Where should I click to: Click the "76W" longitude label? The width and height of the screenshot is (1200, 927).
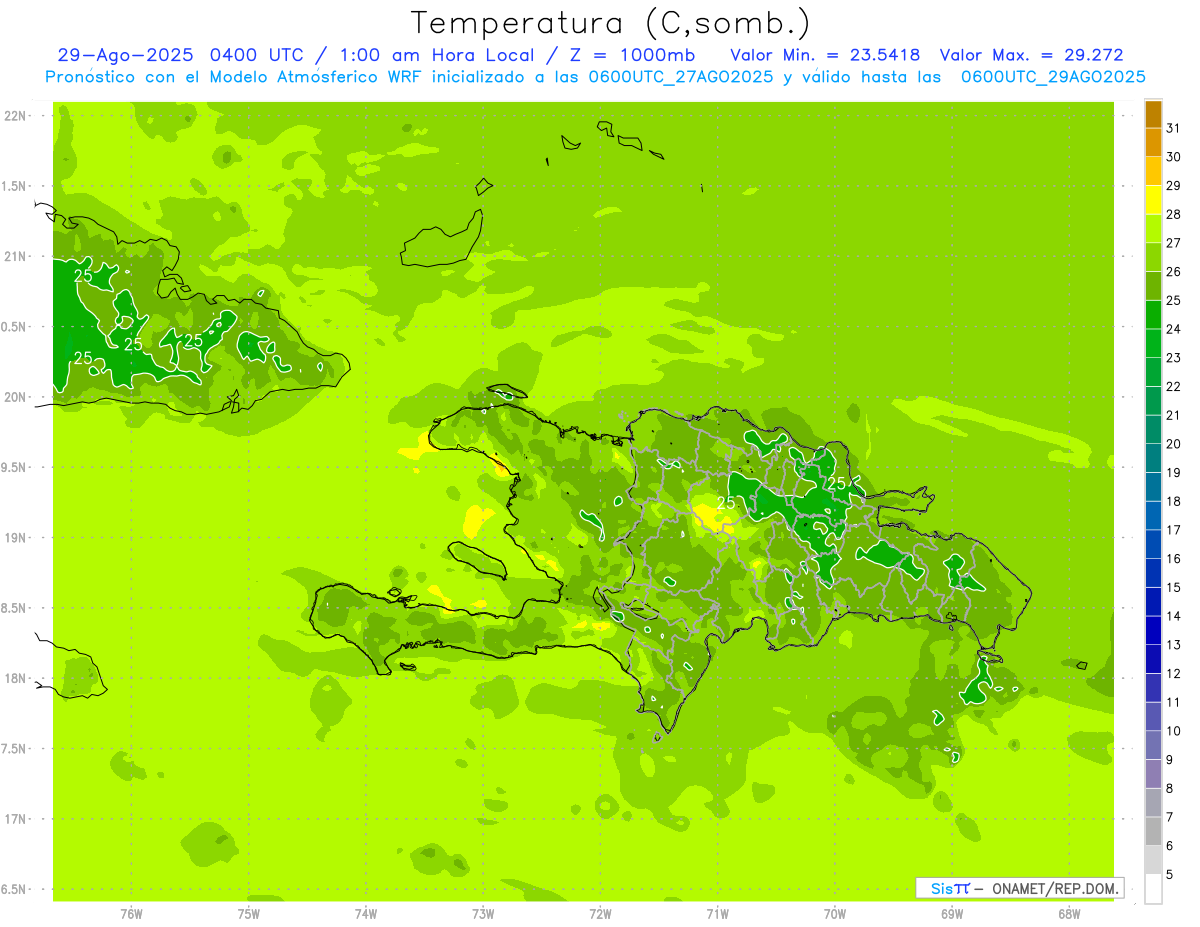point(131,913)
